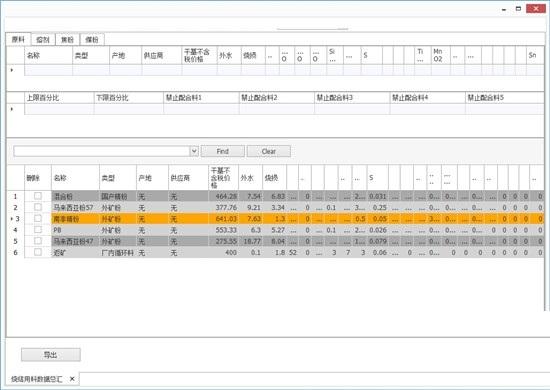The image size is (550, 390).
Task: Click the Find button
Action: 223,151
